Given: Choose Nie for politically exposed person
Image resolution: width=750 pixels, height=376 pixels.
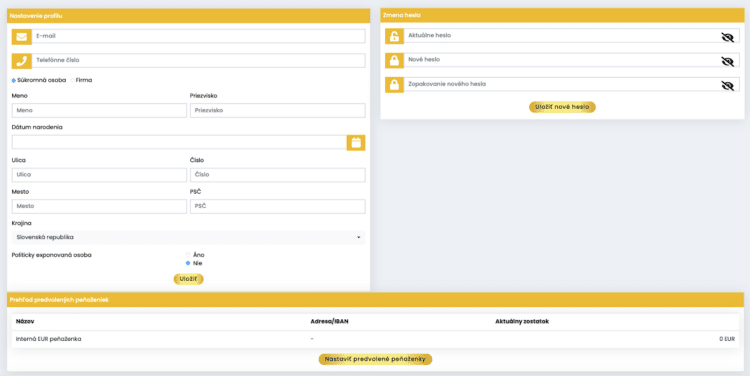Looking at the screenshot, I should (188, 263).
